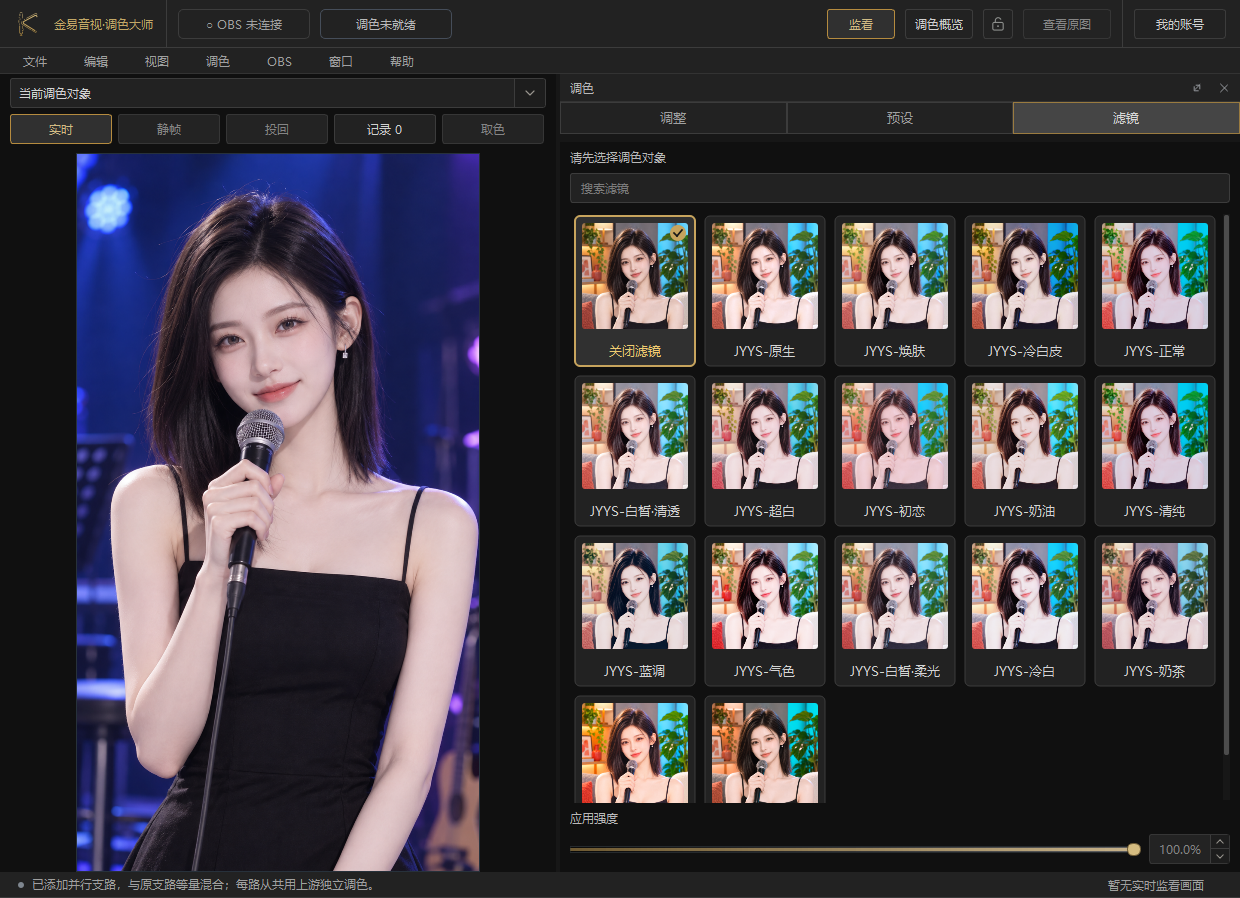Float the 调色 panel with the undock icon
Image resolution: width=1240 pixels, height=898 pixels.
tap(1197, 88)
